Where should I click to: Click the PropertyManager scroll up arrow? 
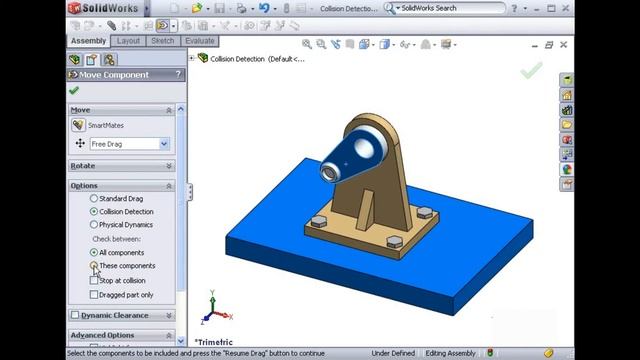(x=181, y=109)
